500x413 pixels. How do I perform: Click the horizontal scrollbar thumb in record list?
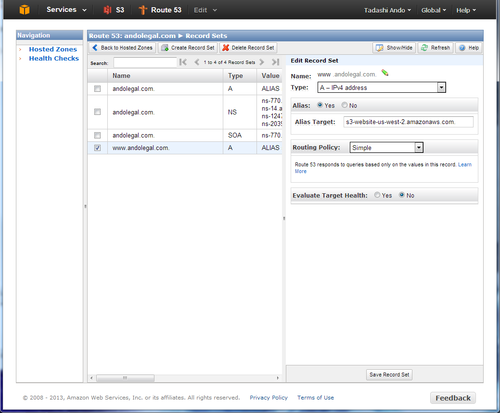pyautogui.click(x=125, y=378)
